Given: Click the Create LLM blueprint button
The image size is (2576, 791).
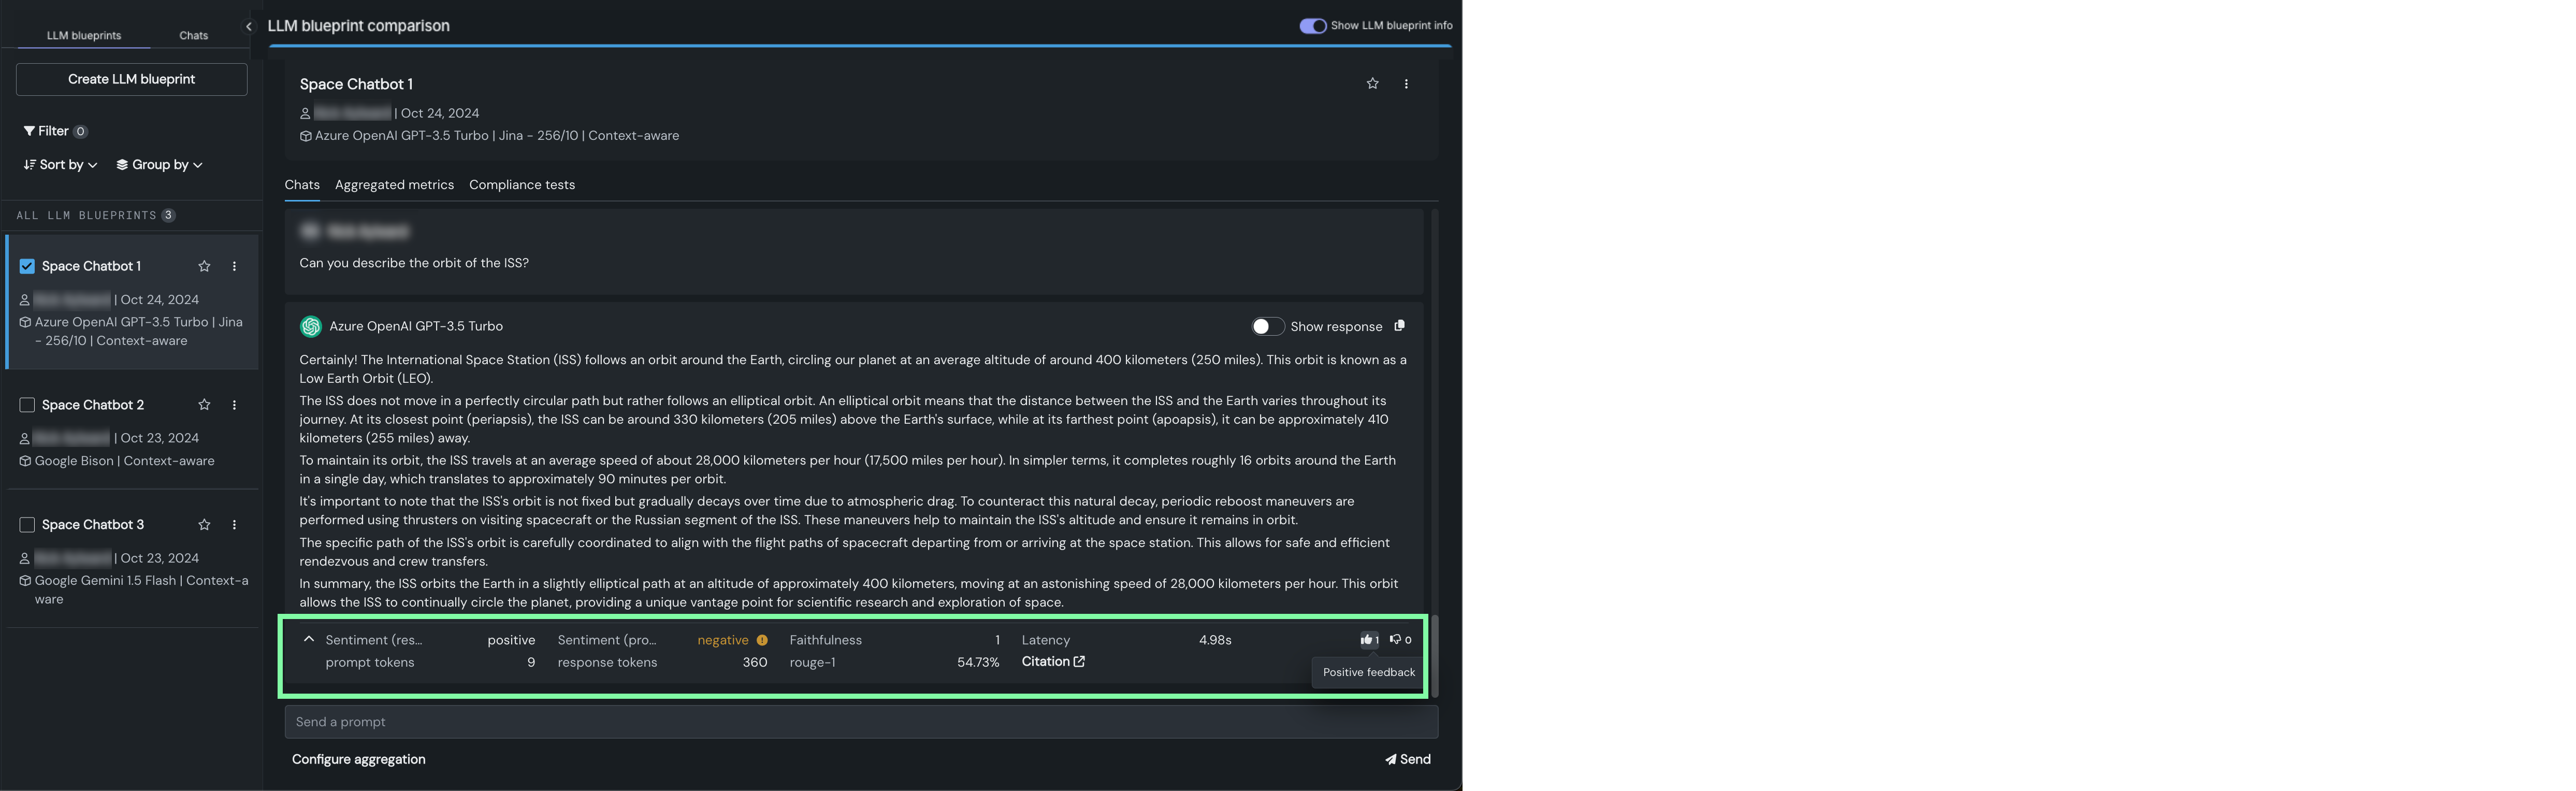Looking at the screenshot, I should tap(131, 79).
